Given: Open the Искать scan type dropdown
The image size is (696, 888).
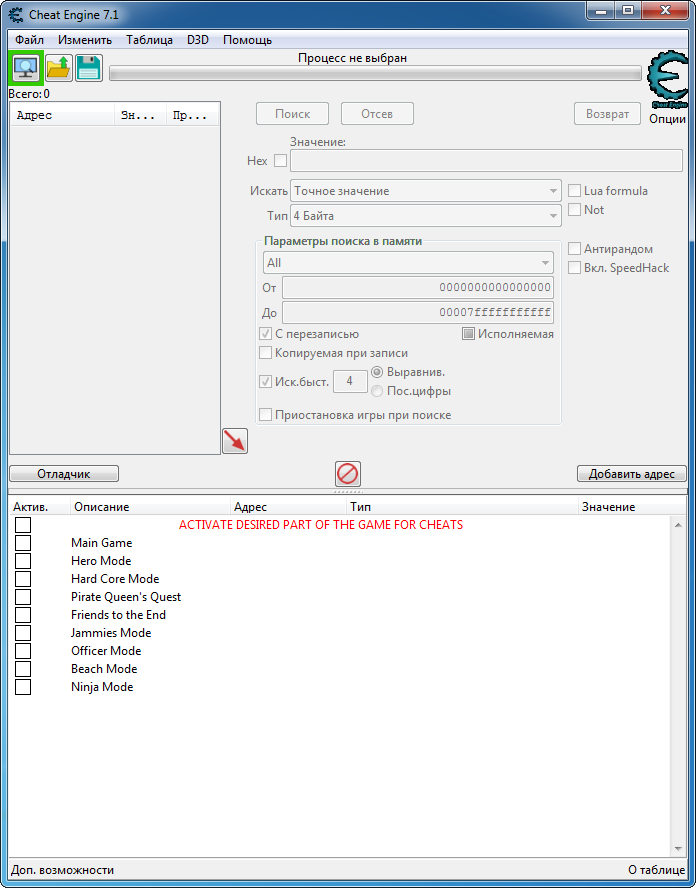Looking at the screenshot, I should [x=426, y=191].
